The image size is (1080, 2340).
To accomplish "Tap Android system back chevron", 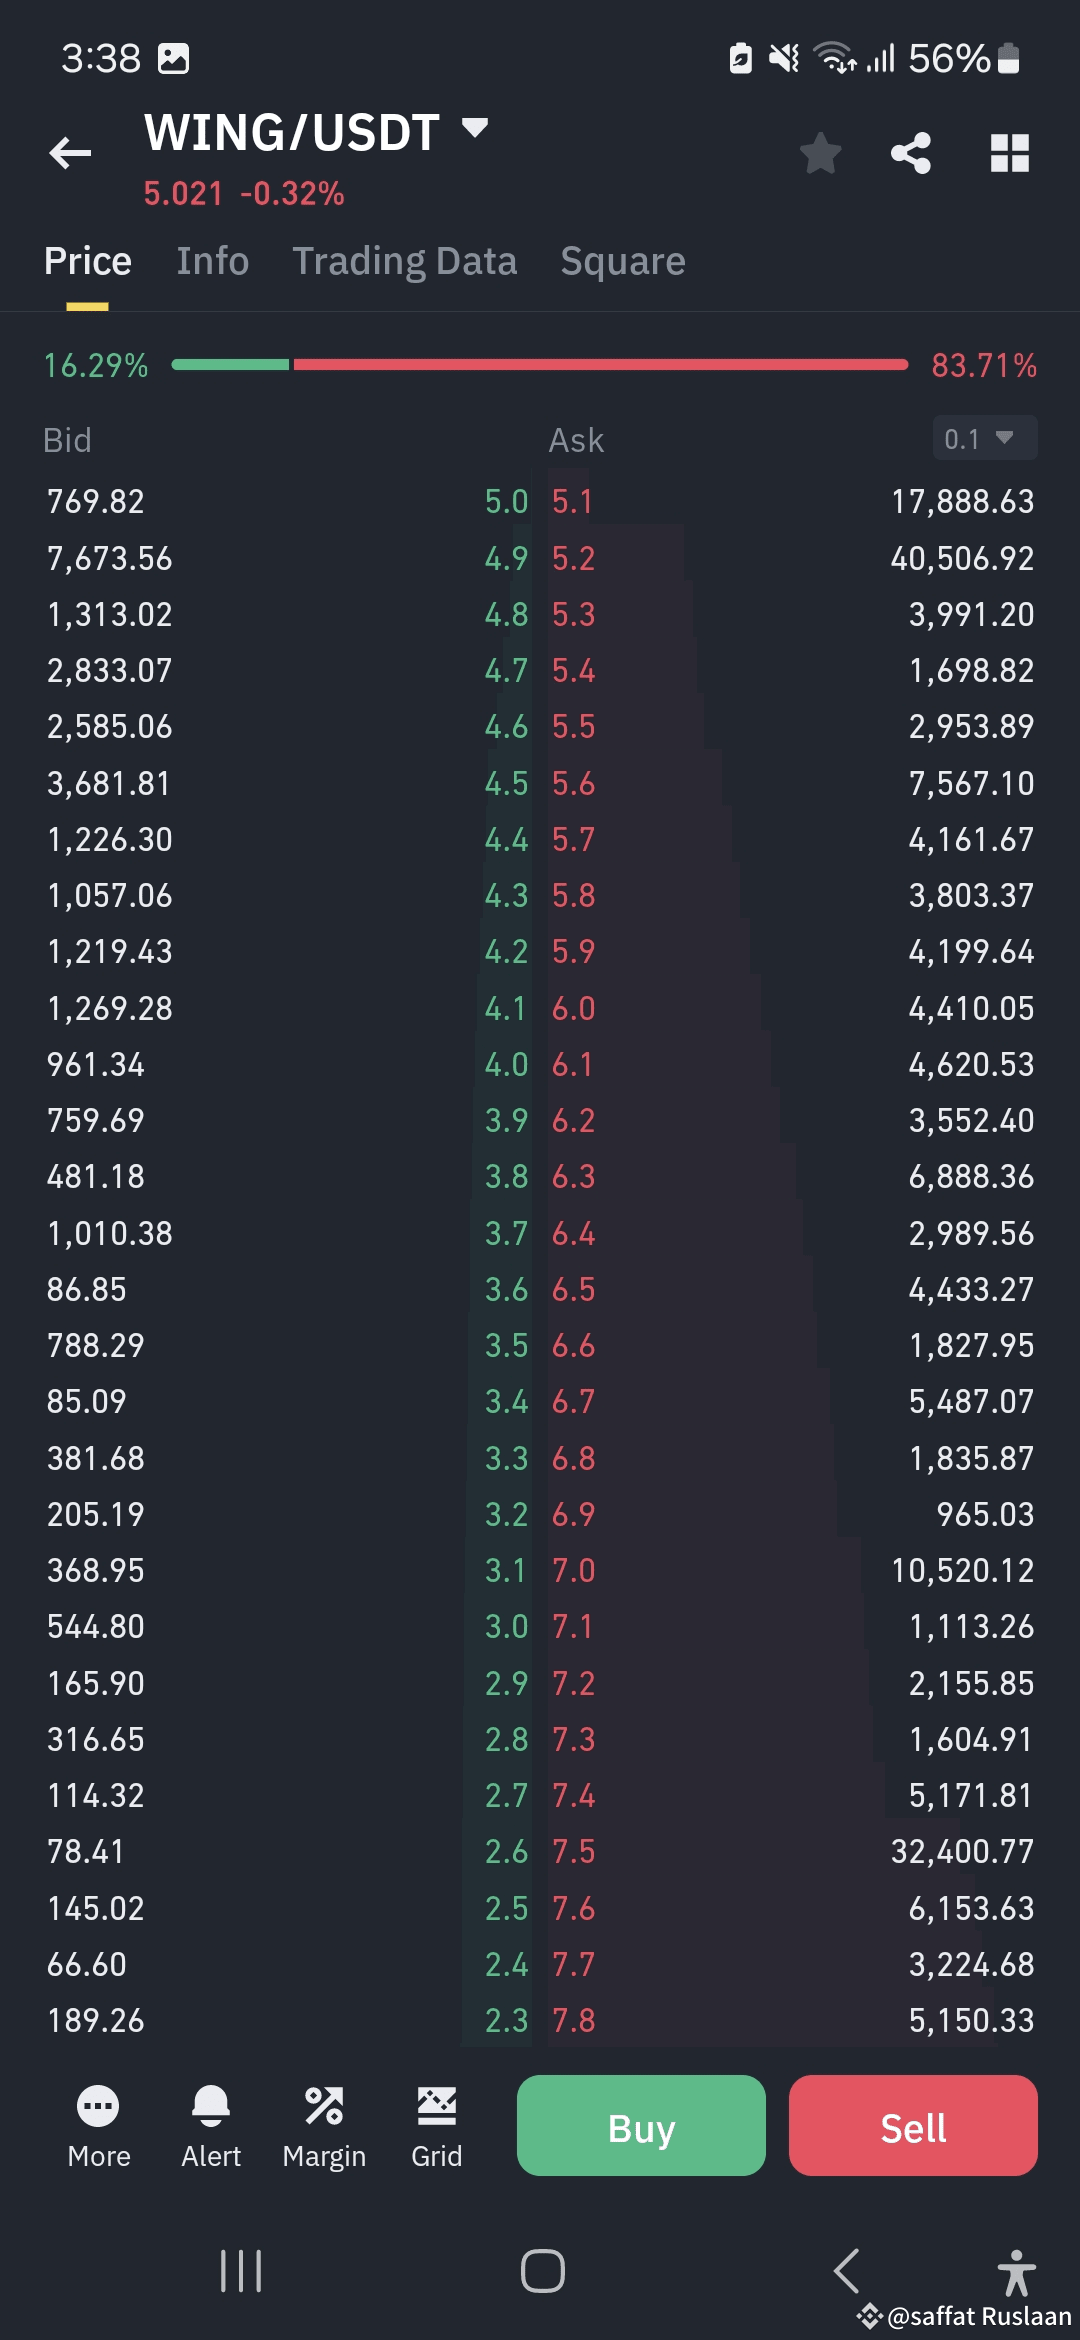I will coord(846,2271).
